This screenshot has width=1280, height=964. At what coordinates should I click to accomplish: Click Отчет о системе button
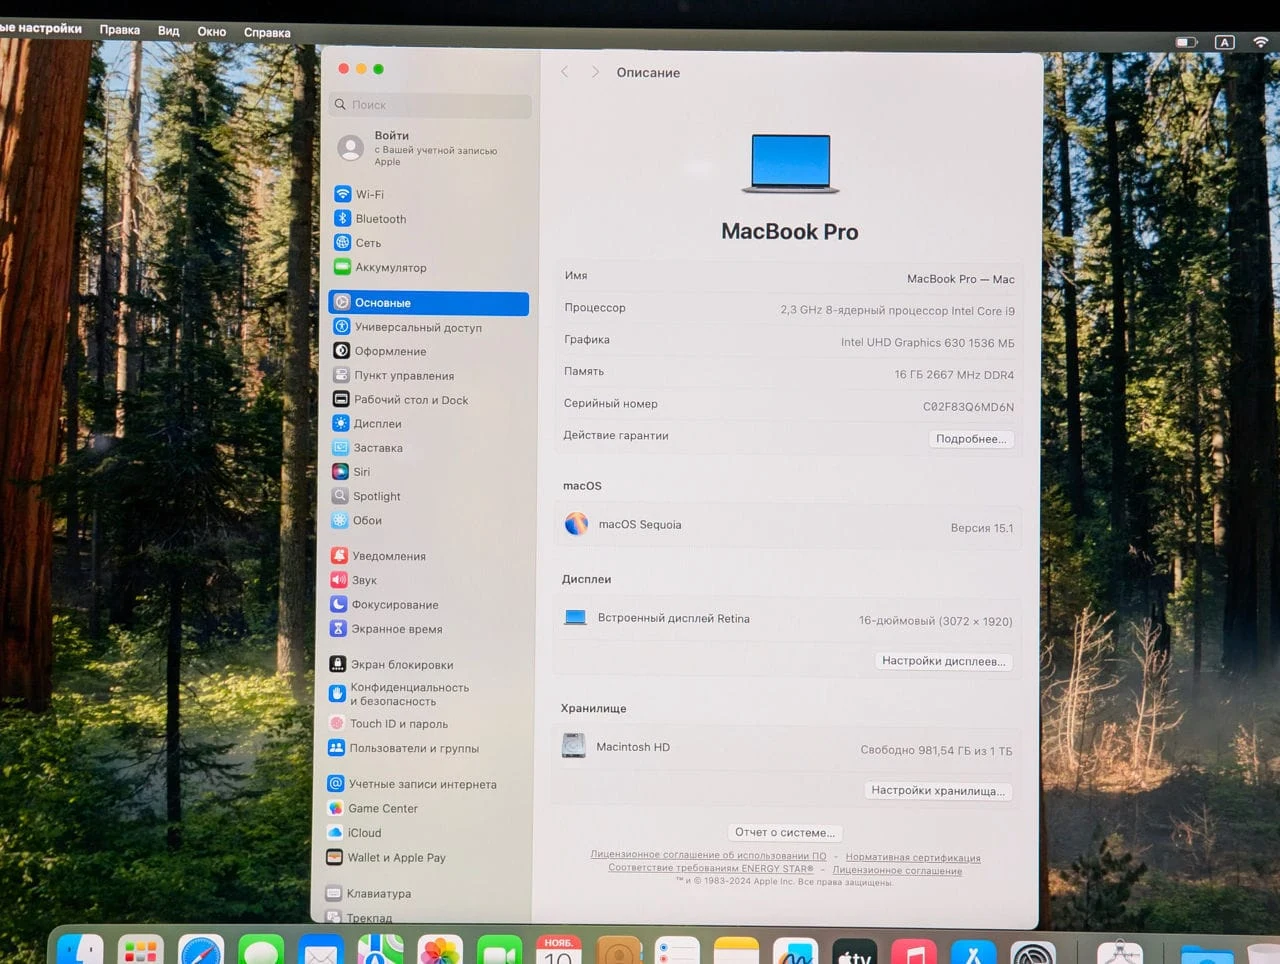tap(784, 832)
